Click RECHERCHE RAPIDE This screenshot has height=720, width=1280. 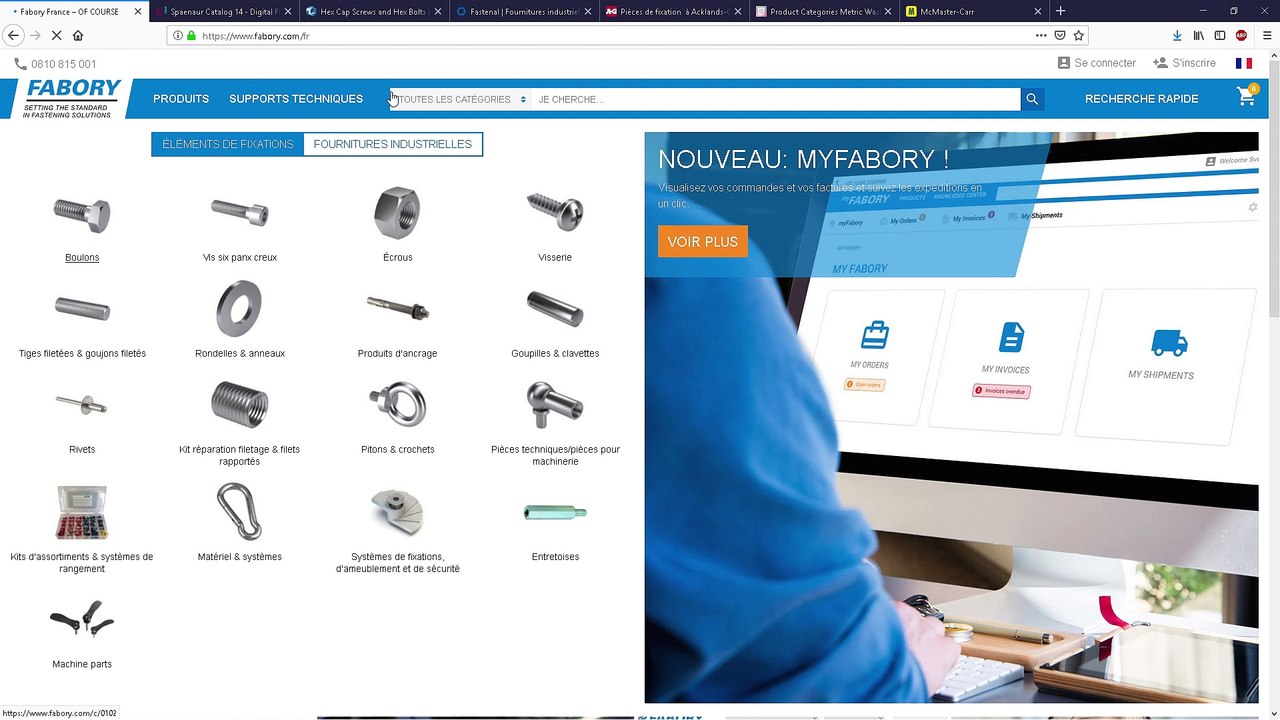pyautogui.click(x=1141, y=99)
